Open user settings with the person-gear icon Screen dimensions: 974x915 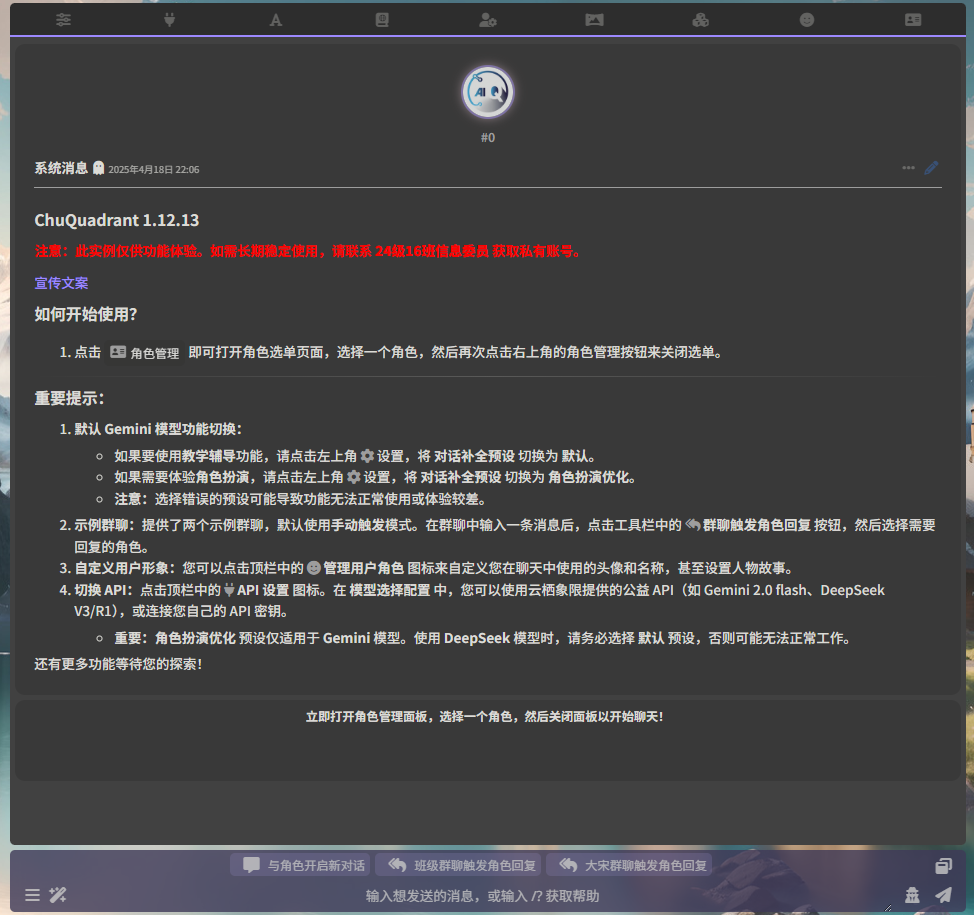point(488,20)
